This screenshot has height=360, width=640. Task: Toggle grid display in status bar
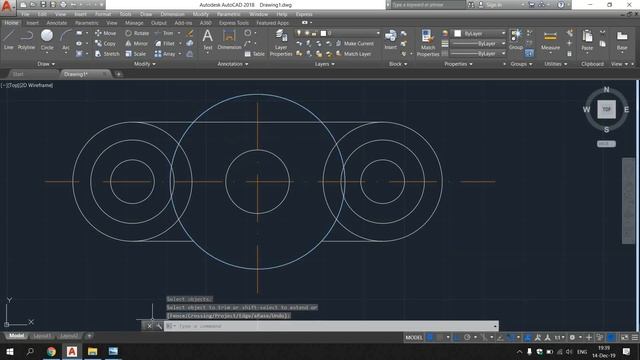coord(430,338)
